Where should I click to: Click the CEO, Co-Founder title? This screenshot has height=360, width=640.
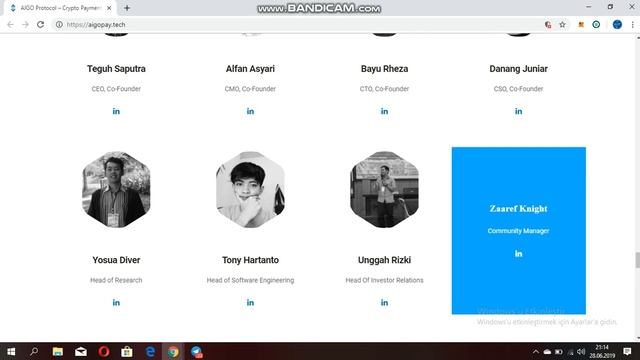pos(116,89)
